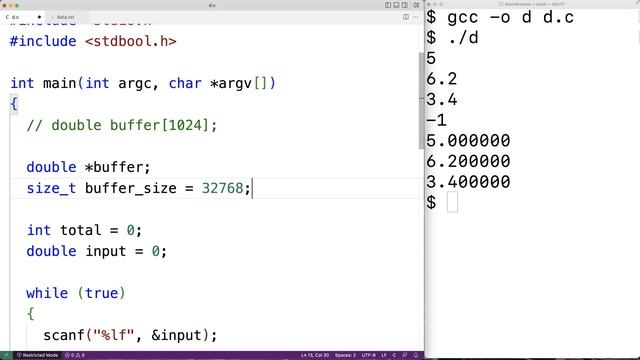Image resolution: width=640 pixels, height=360 pixels.
Task: Click output 3.400000 in terminal
Action: coord(468,182)
